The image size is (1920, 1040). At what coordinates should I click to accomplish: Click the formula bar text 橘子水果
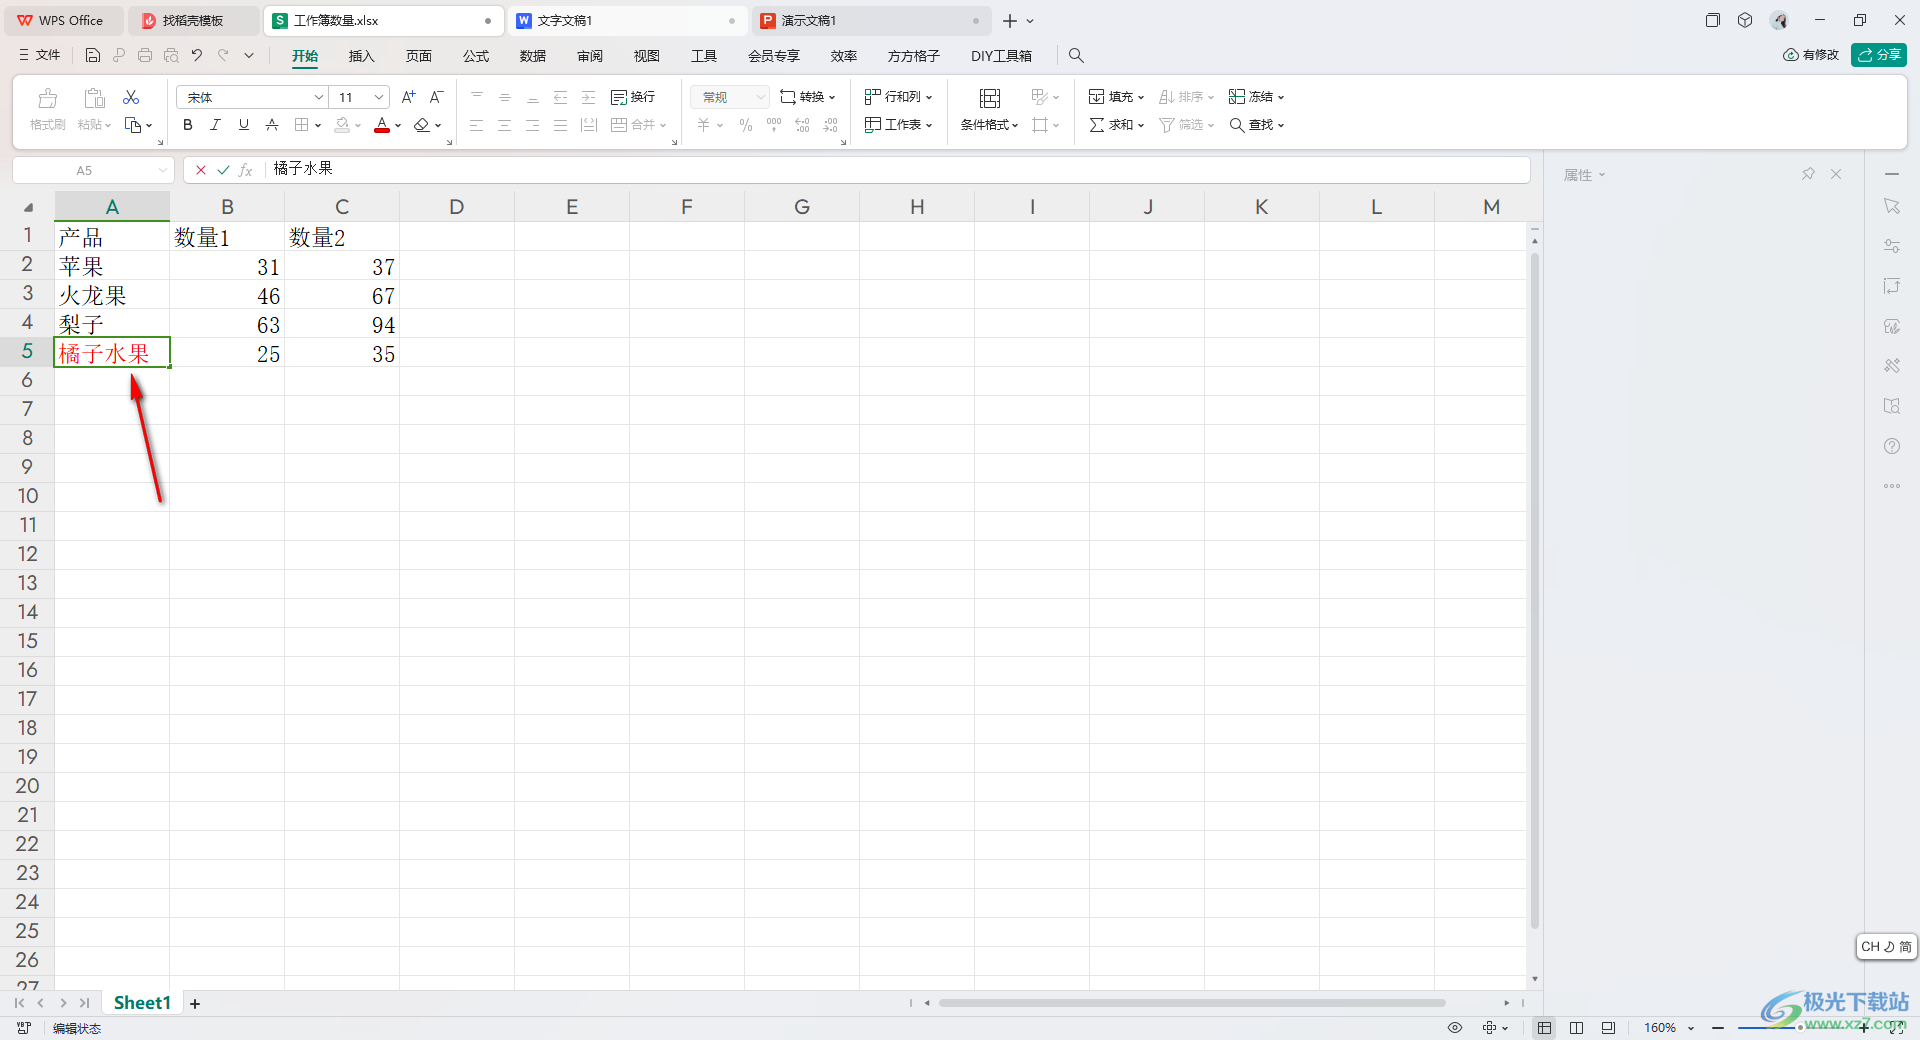point(303,169)
